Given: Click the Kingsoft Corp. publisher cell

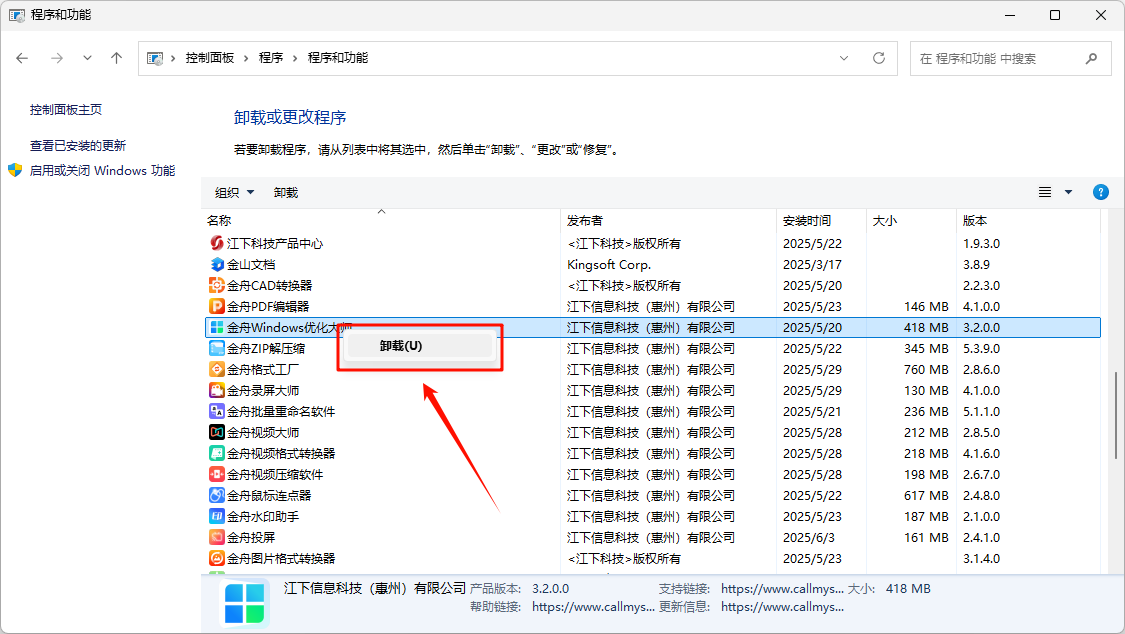Looking at the screenshot, I should coord(608,264).
